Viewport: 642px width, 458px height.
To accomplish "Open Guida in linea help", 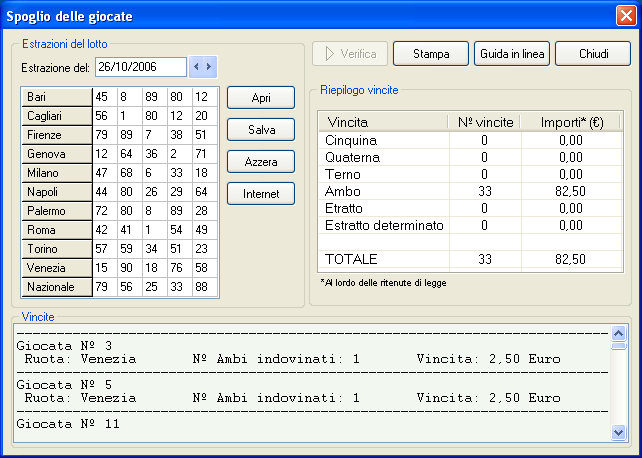I will coord(511,53).
